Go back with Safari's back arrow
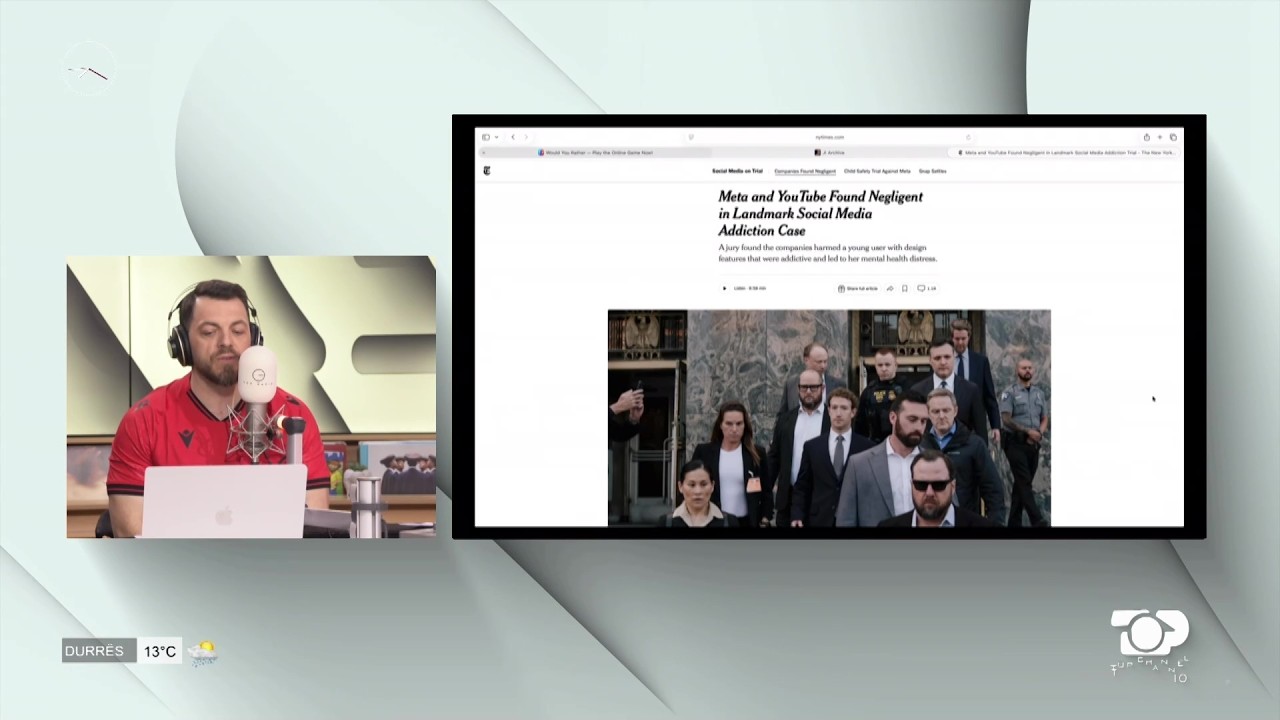This screenshot has width=1280, height=720. click(x=513, y=137)
